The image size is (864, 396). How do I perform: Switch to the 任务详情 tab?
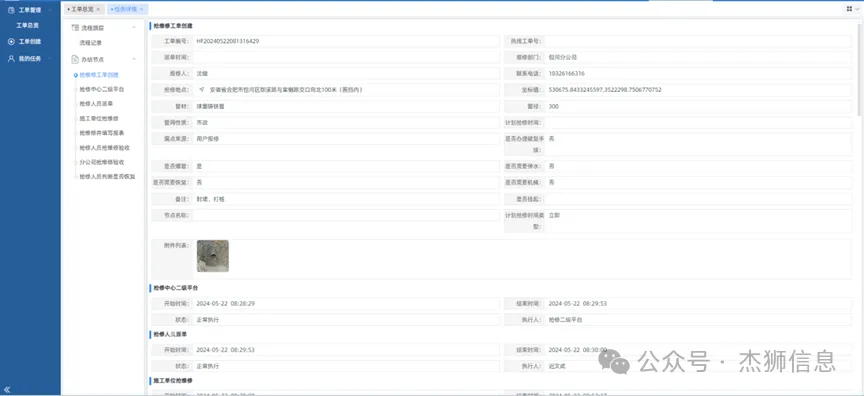125,9
